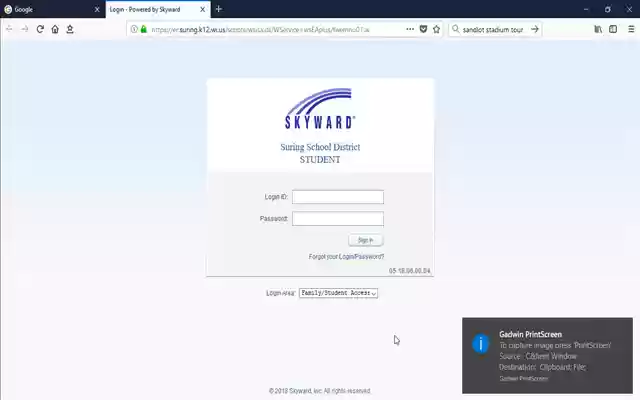Click the search box with sandlot stadium tour
Image resolution: width=640 pixels, height=400 pixels.
pyautogui.click(x=493, y=29)
